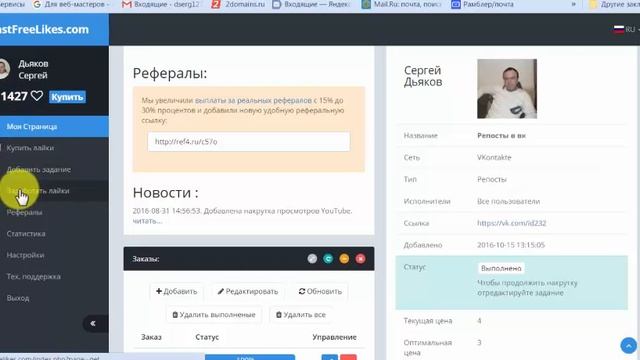This screenshot has height=360, width=640.
Task: Click the order's 100% progress bar
Action: [x=250, y=358]
